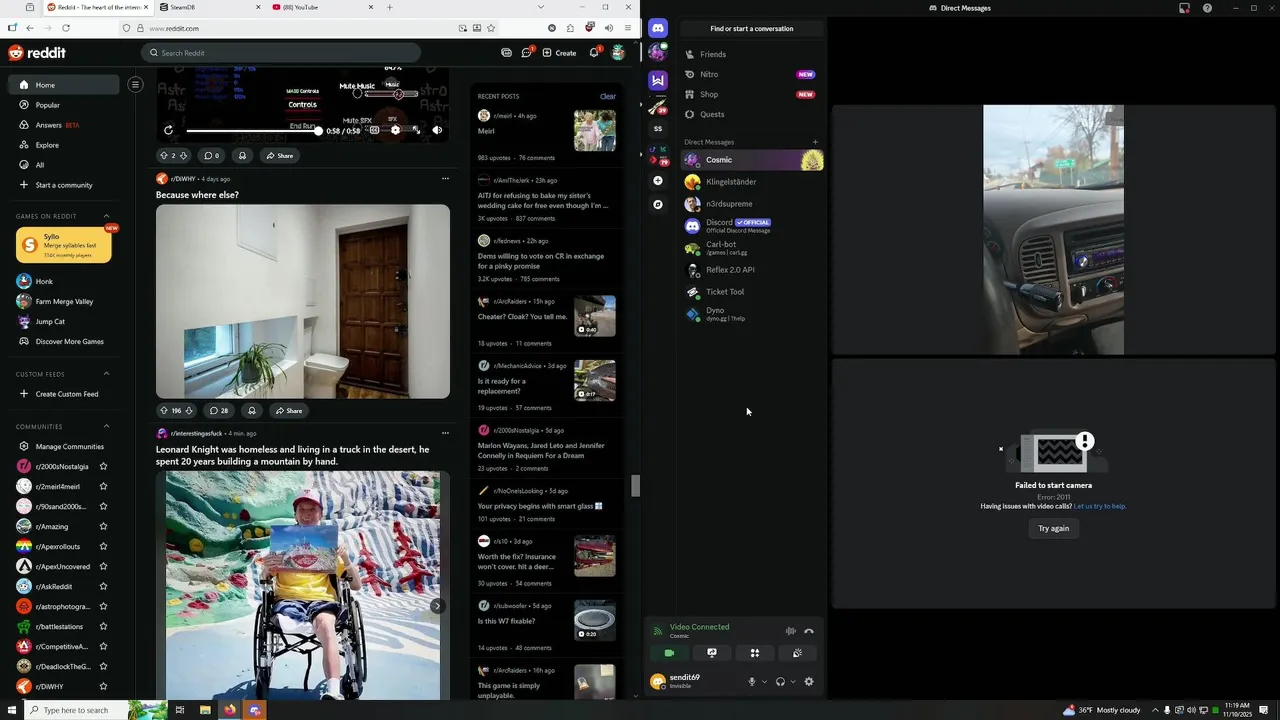Open Let us try to help link
Screen dimensions: 1280x720
click(1100, 506)
